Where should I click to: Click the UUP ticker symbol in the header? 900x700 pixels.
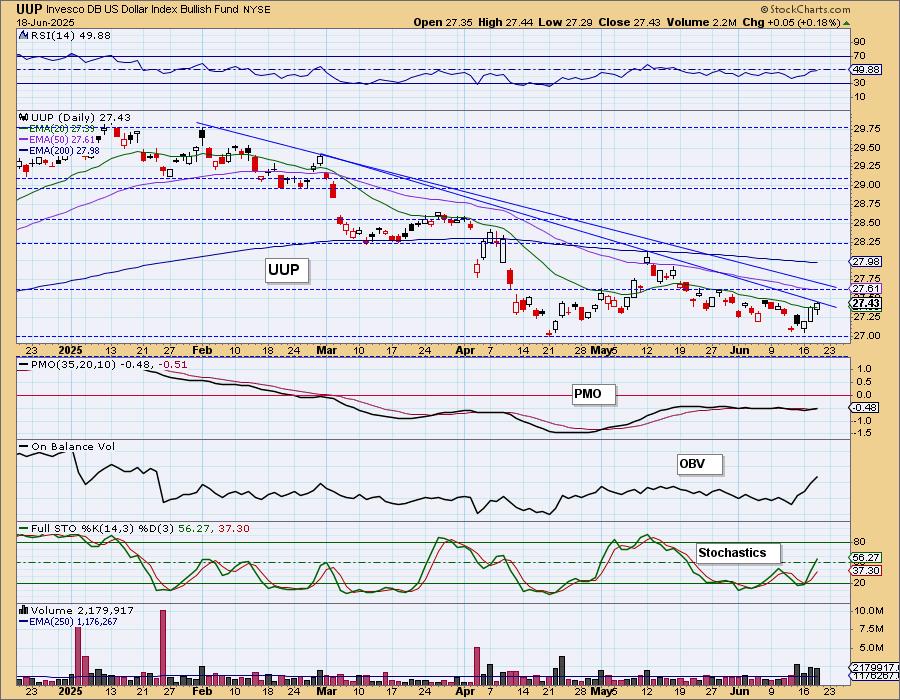[x=29, y=9]
